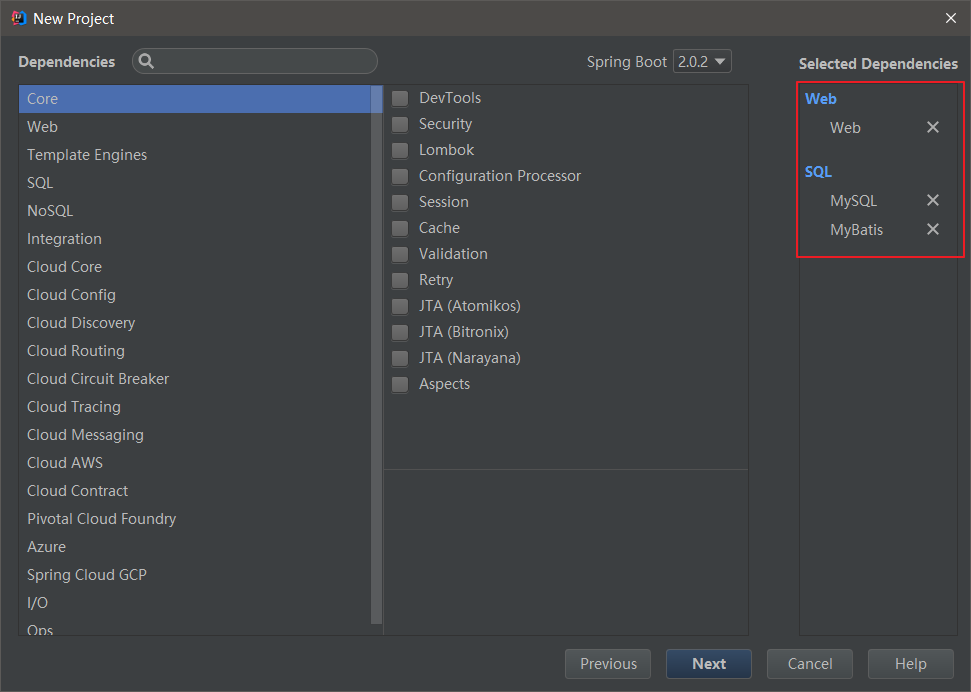Open the Spring Boot version dropdown
The image size is (971, 692).
[x=702, y=61]
